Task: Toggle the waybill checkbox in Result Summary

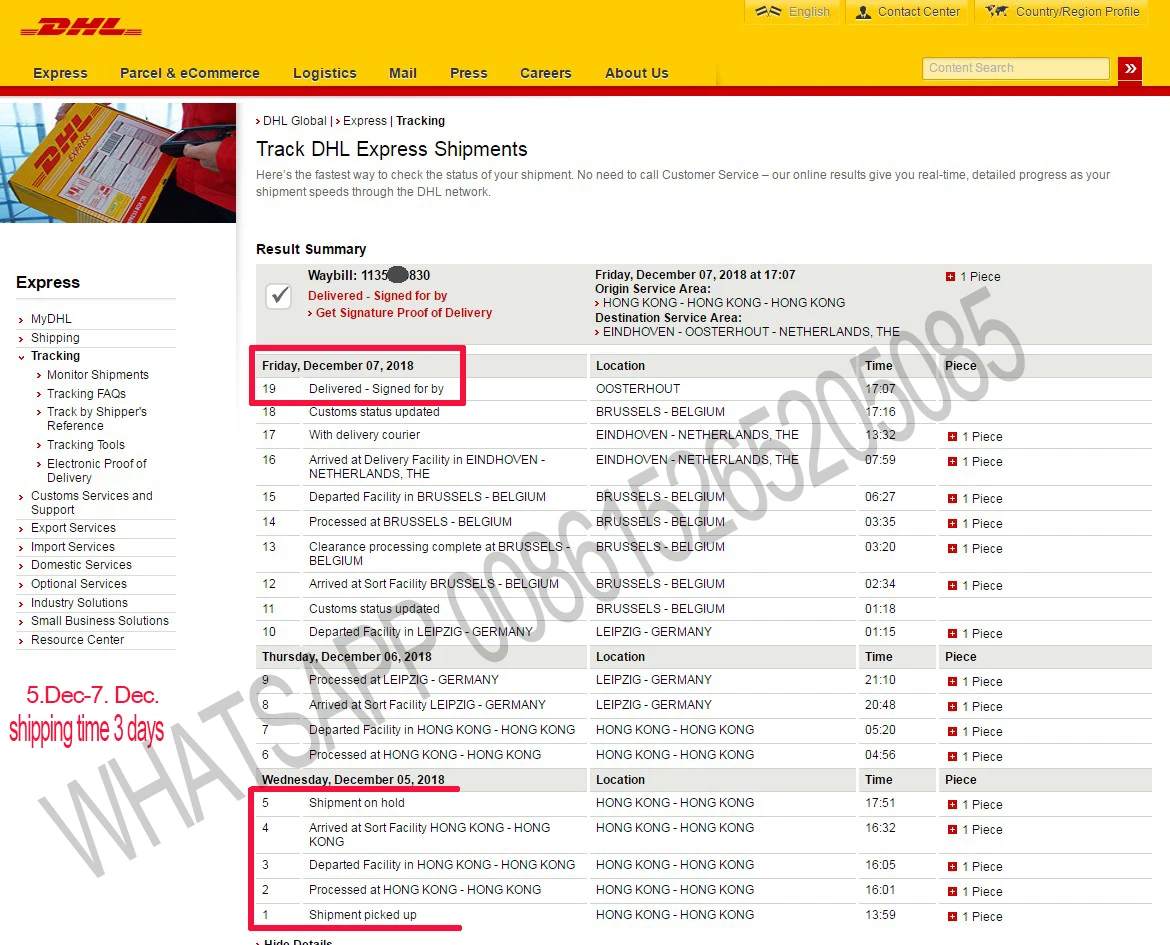Action: 279,296
